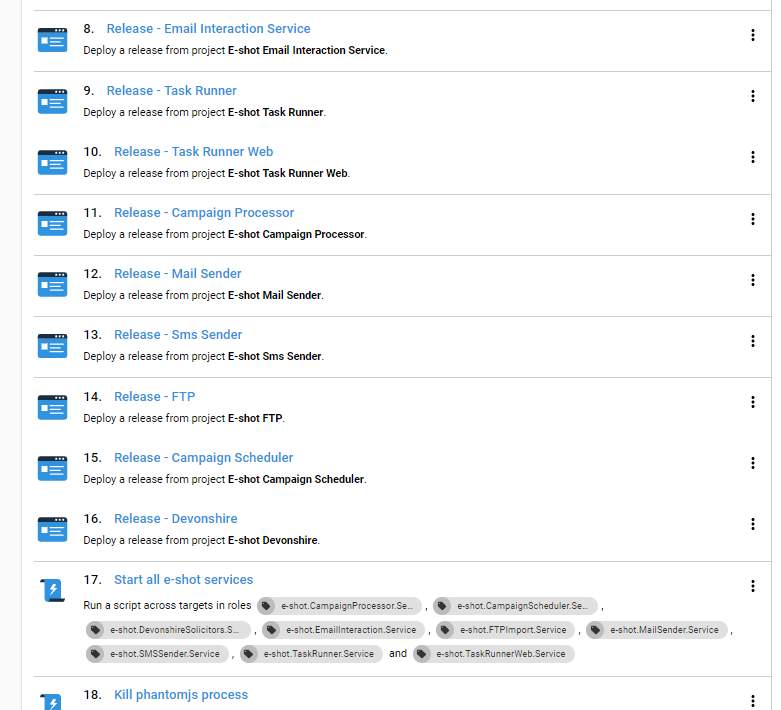Click the e-shot.MailSender.Service role tag

click(657, 630)
